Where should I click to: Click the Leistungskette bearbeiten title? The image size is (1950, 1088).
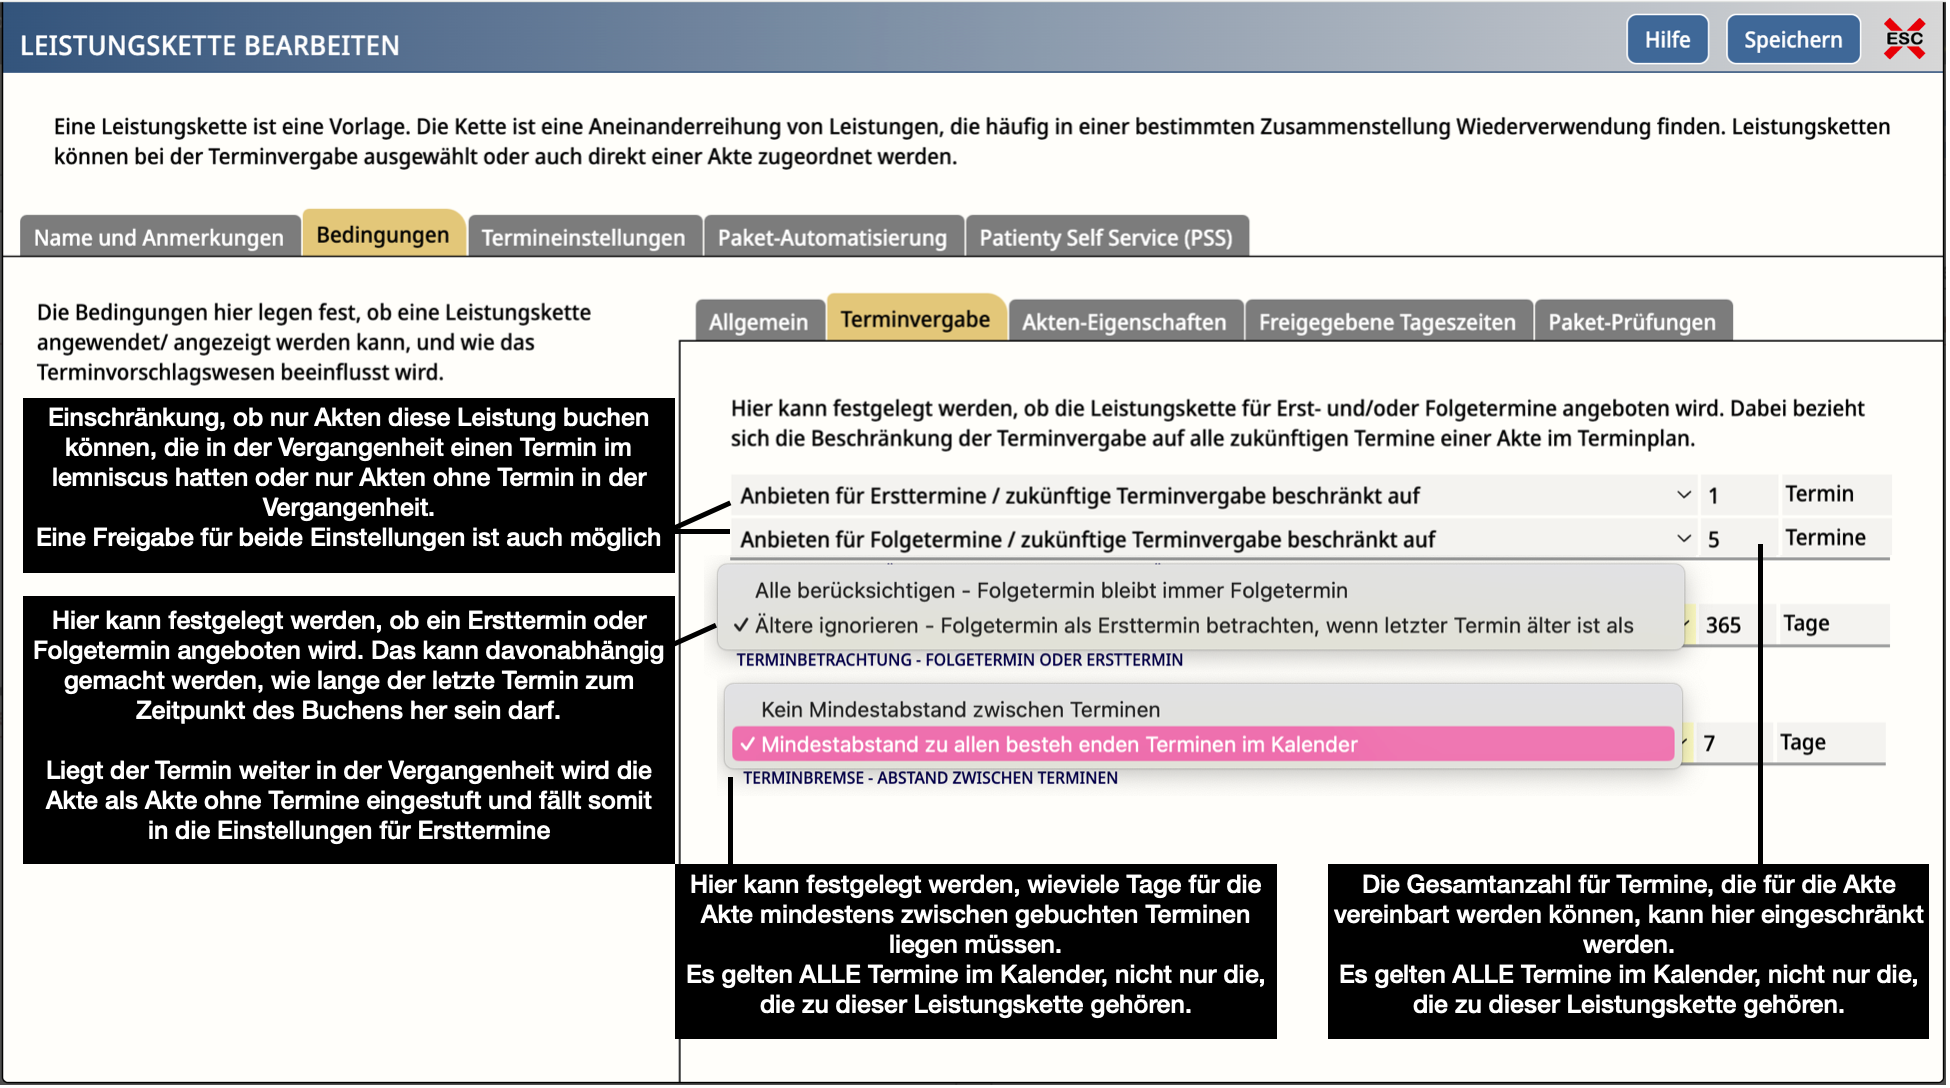pos(210,45)
